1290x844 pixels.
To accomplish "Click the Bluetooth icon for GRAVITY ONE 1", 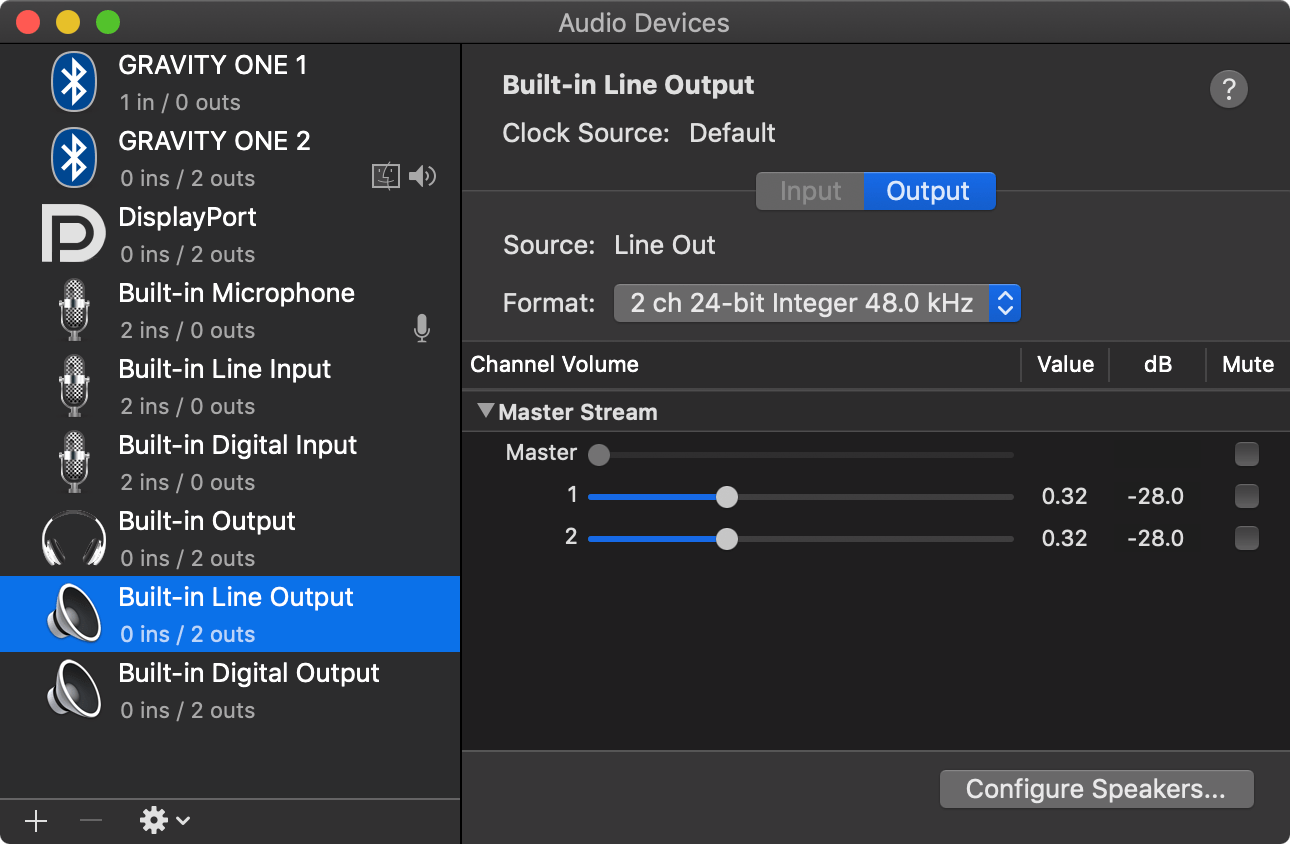I will 73,82.
